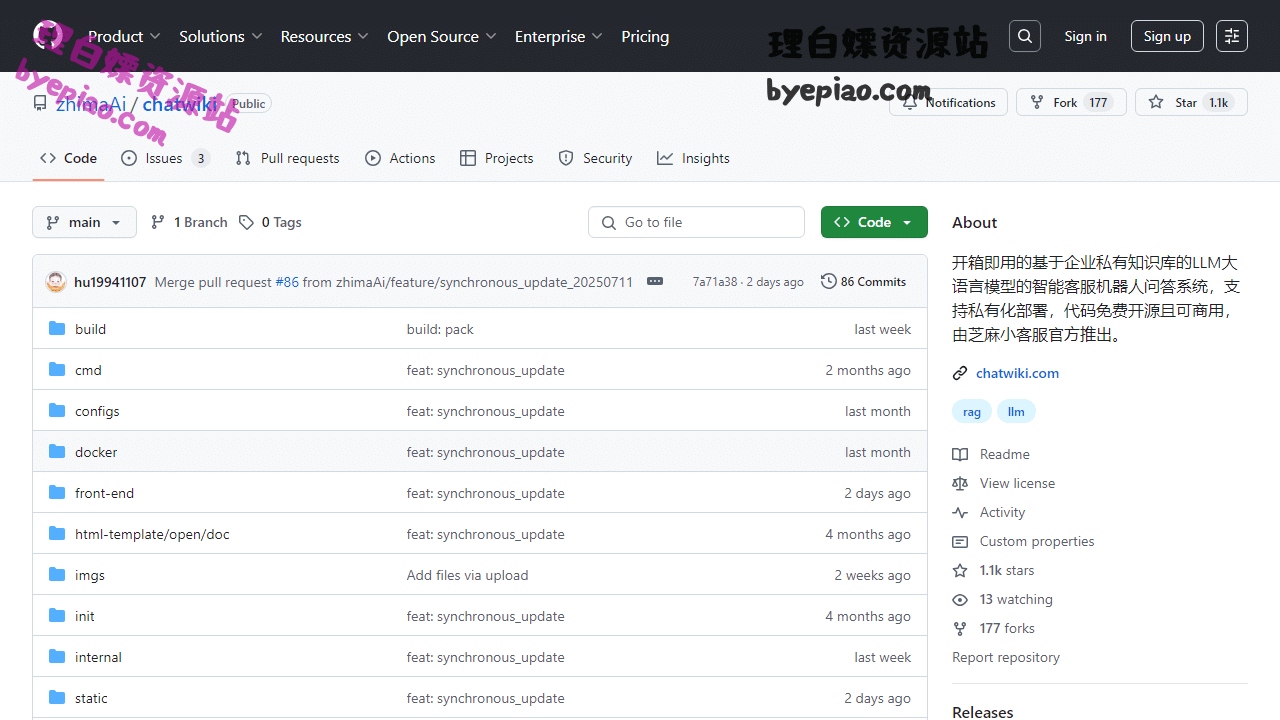Switch to the Insights tab
The width and height of the screenshot is (1280, 720).
pyautogui.click(x=693, y=158)
